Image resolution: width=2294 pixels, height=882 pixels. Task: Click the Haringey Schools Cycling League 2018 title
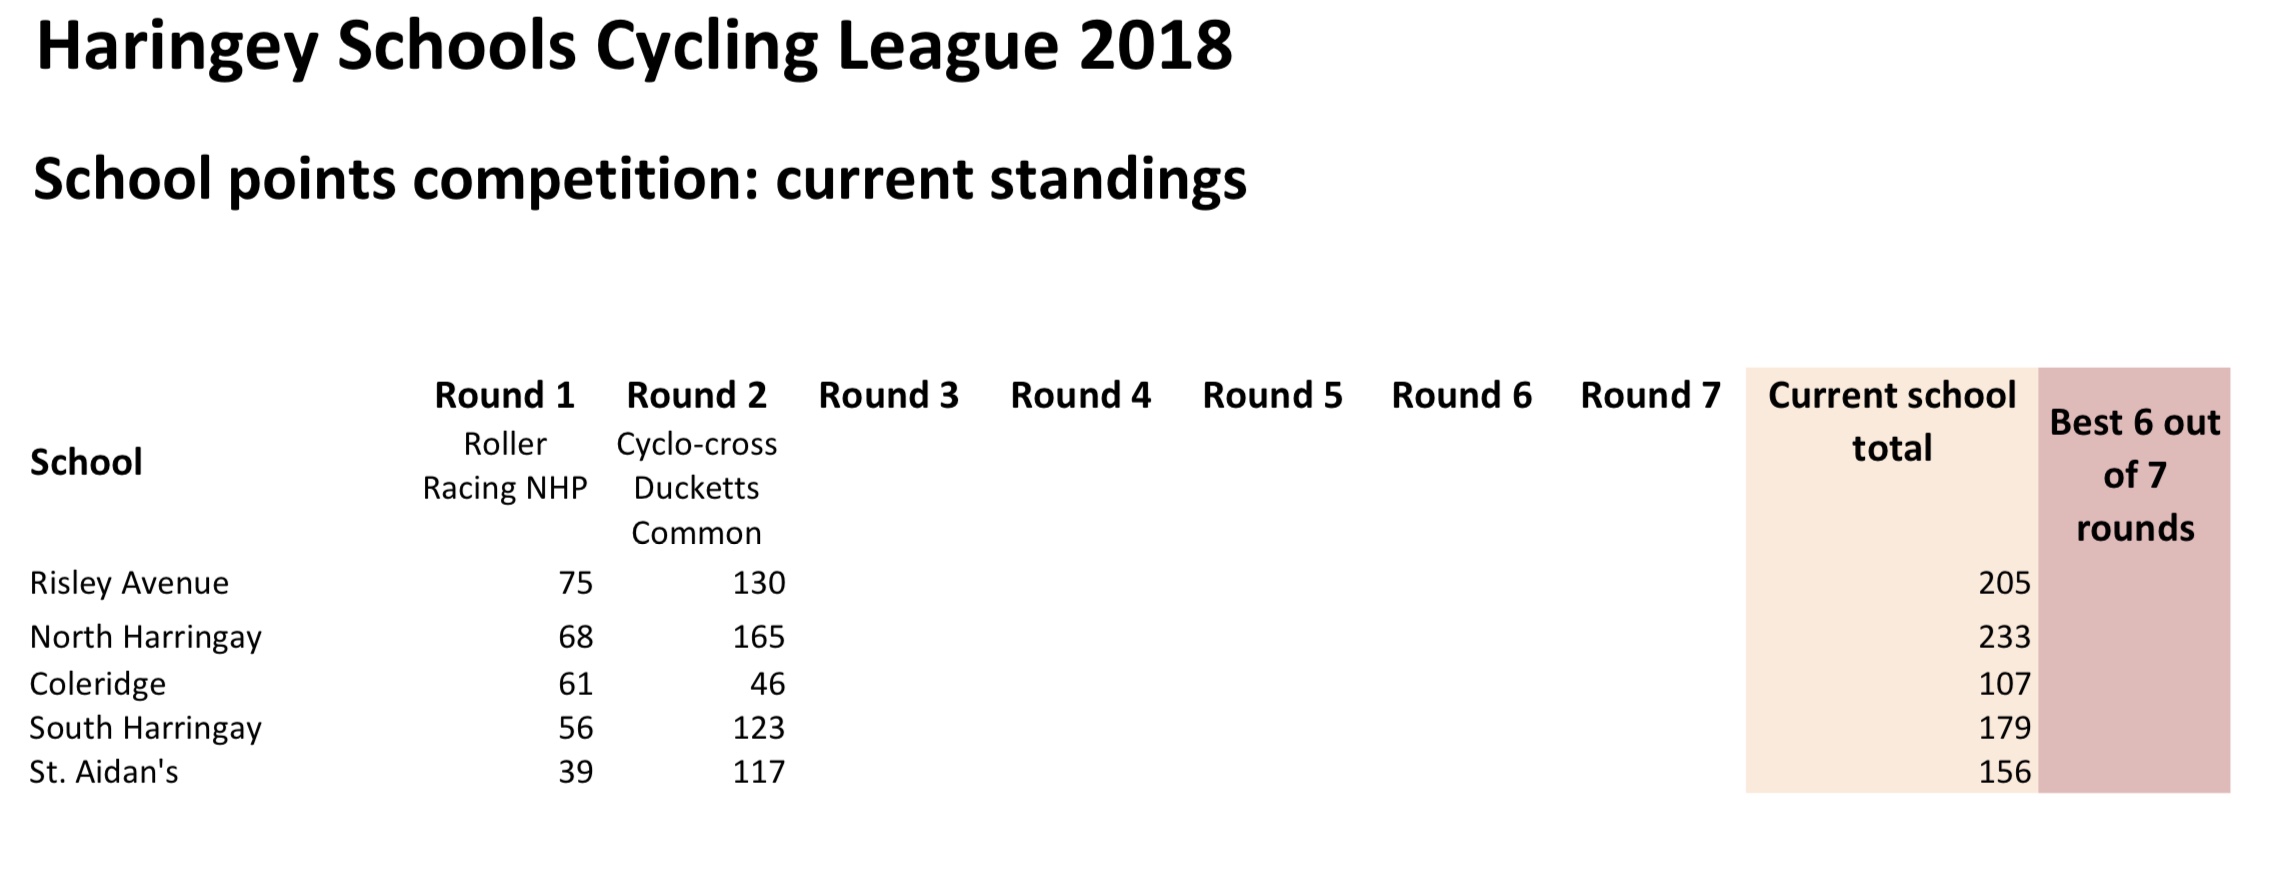[x=634, y=46]
